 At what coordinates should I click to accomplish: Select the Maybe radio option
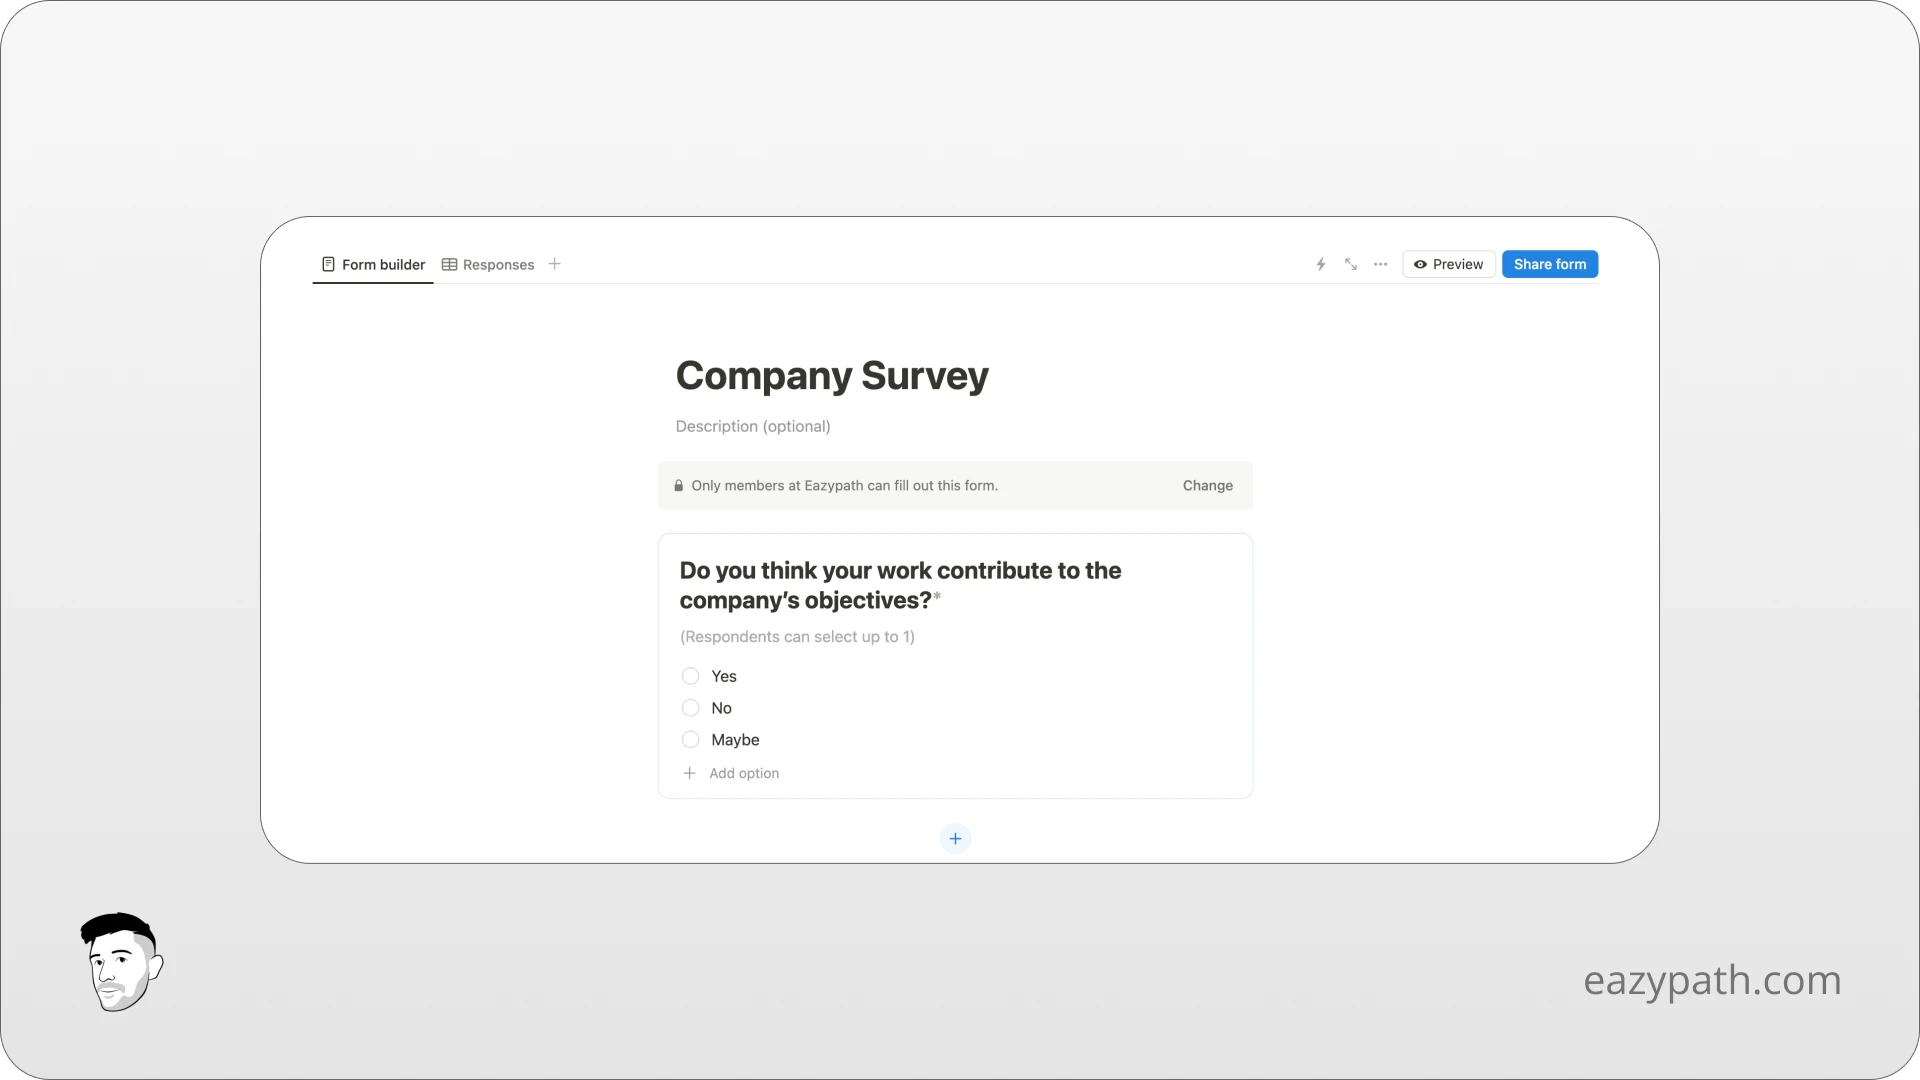[x=690, y=739]
